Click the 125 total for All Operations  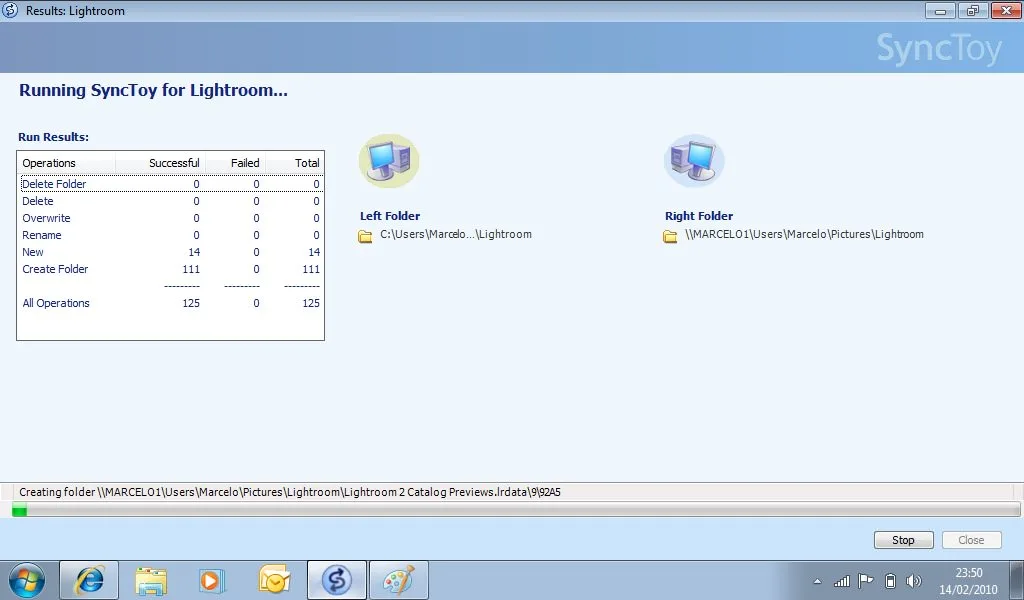click(311, 303)
